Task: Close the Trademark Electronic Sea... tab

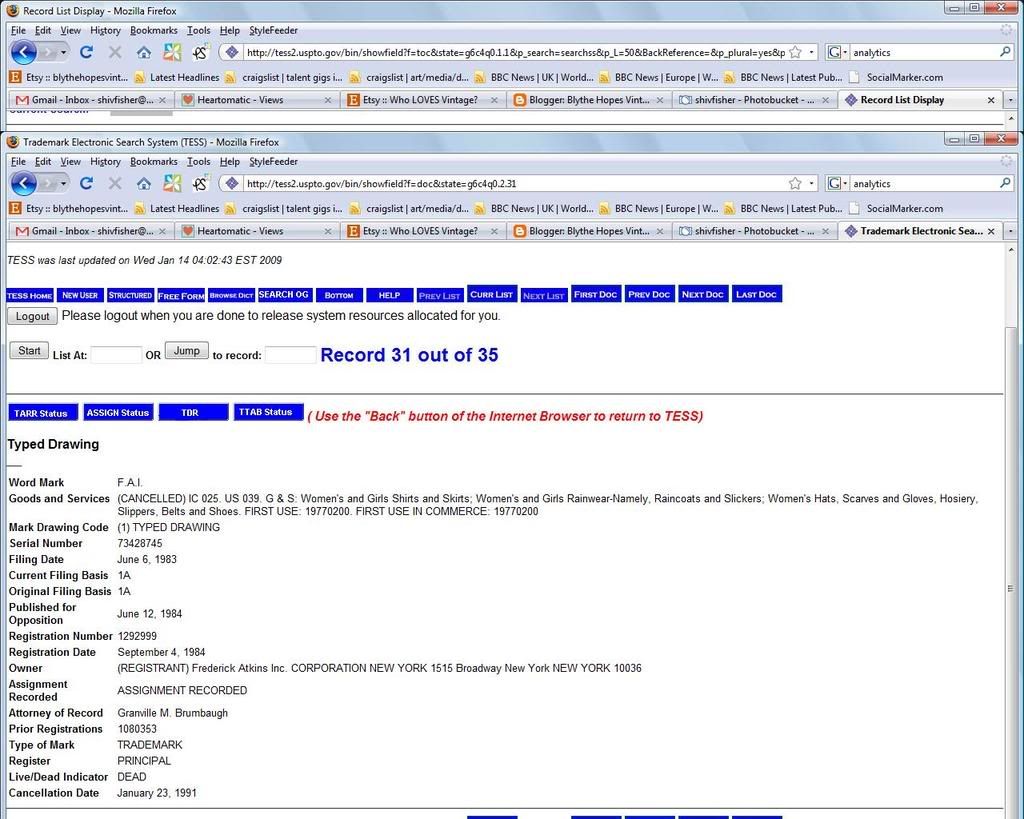Action: click(x=991, y=231)
